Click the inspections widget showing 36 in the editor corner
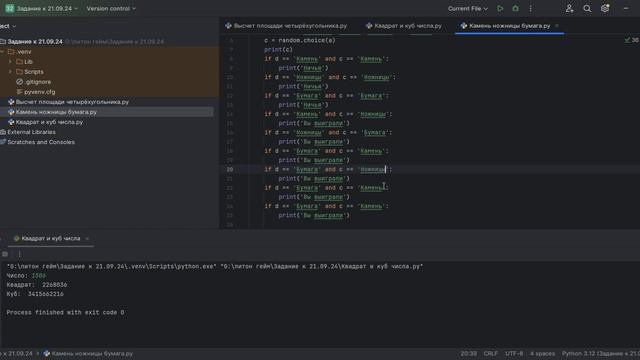Viewport: 640px width, 360px height. click(x=632, y=40)
